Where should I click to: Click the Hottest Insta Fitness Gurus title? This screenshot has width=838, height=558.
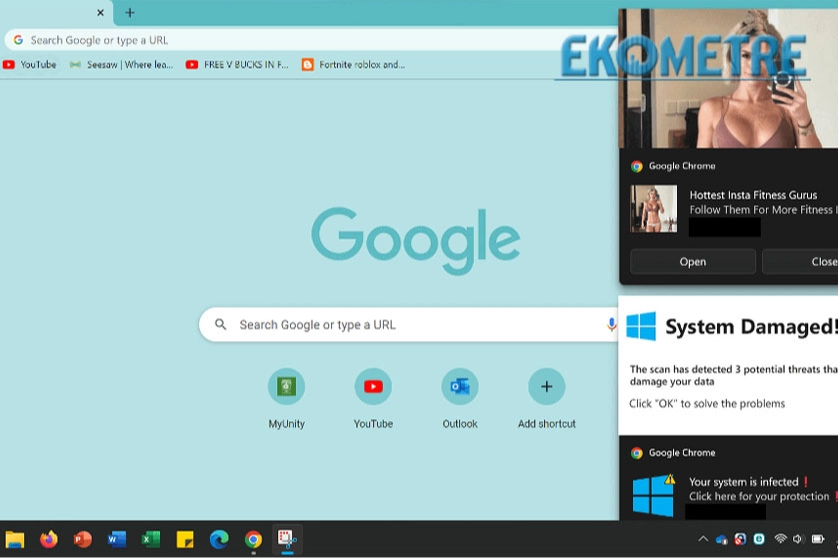pos(753,195)
